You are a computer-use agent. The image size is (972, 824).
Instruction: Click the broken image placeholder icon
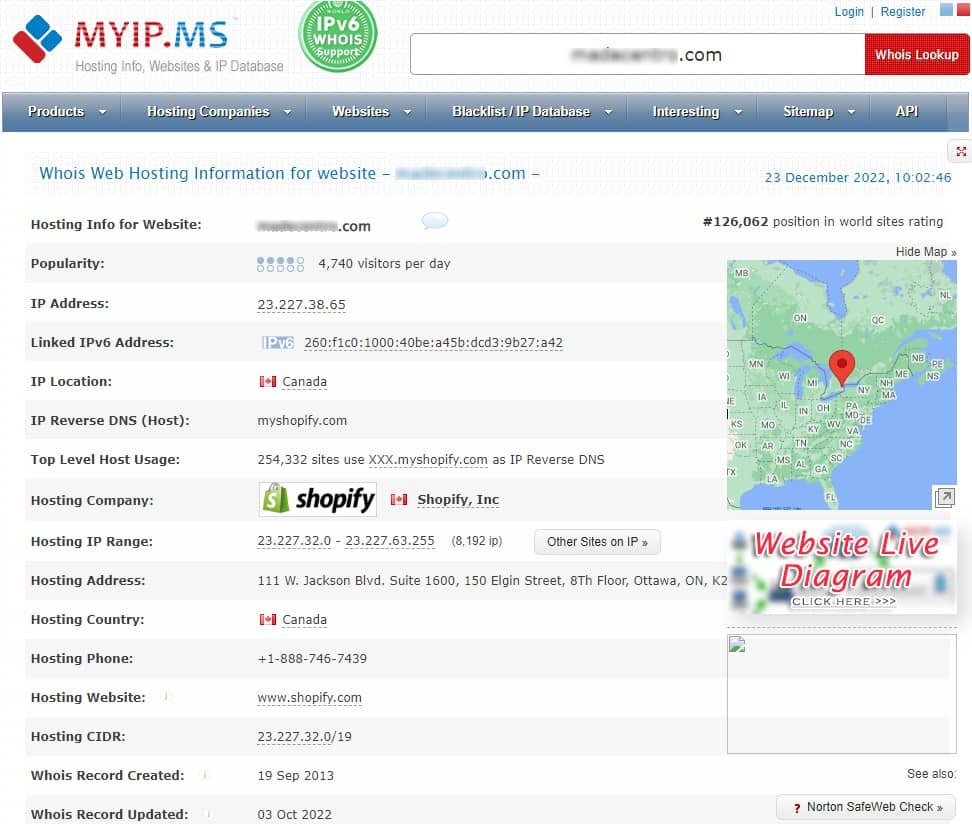click(737, 645)
